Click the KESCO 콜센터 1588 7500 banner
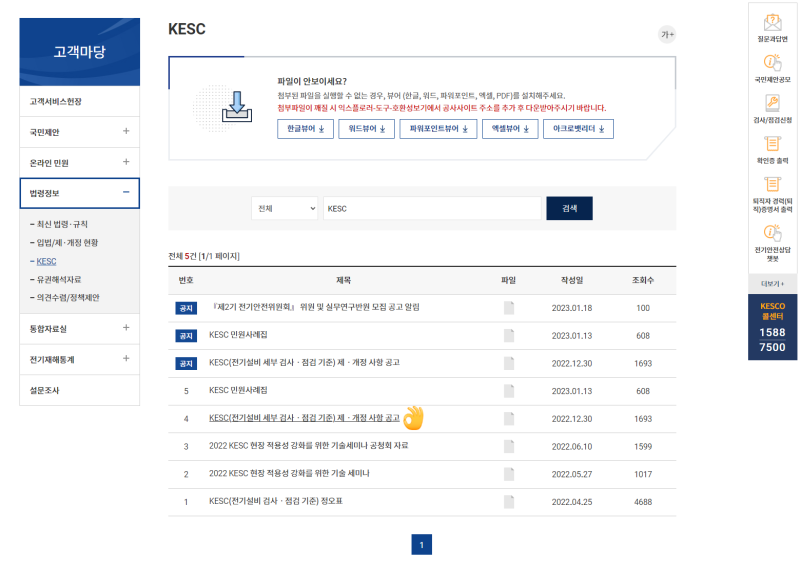Viewport: 800px width, 565px height. (x=772, y=327)
